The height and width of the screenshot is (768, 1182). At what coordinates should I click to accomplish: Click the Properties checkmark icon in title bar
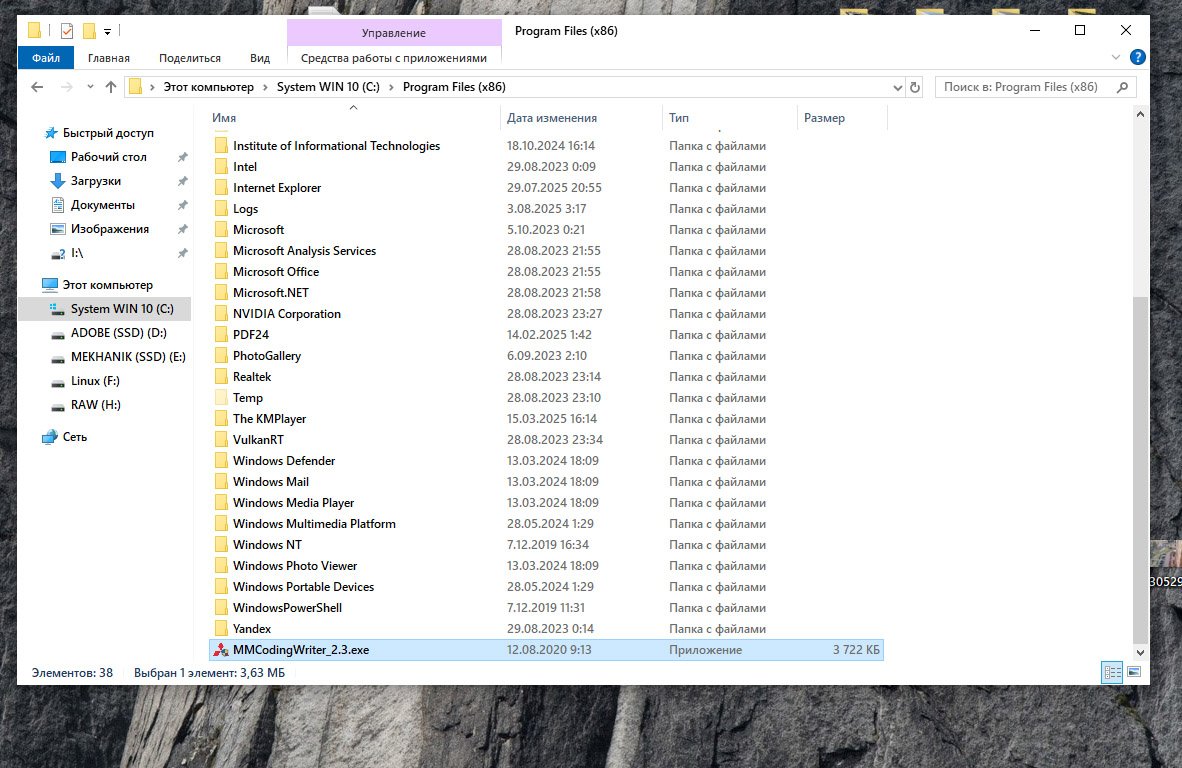[67, 31]
